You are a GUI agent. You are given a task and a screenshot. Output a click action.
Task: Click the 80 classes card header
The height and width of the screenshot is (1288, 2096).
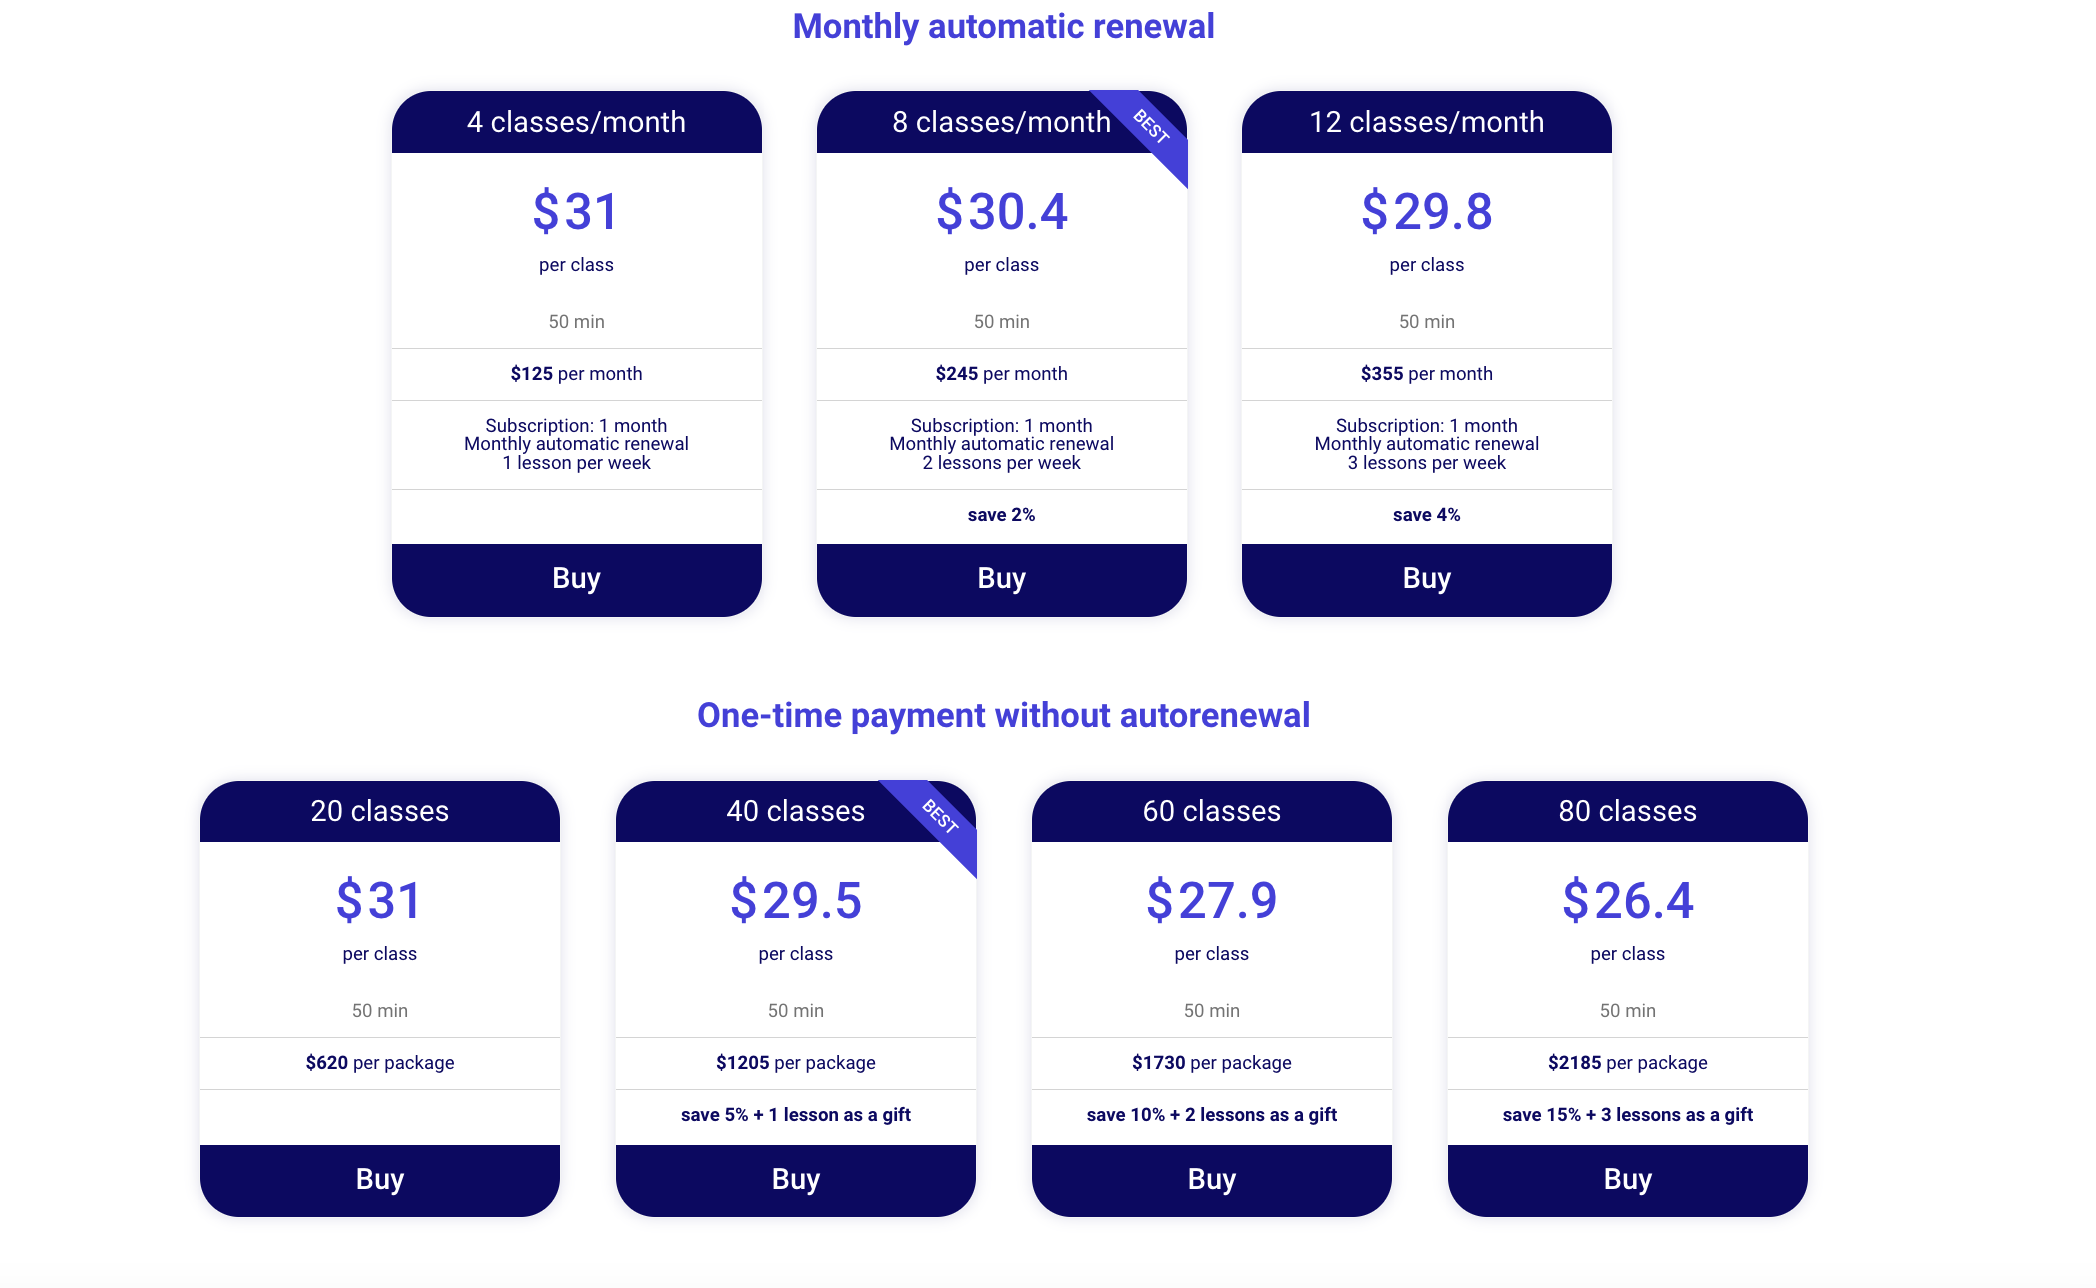coord(1627,811)
